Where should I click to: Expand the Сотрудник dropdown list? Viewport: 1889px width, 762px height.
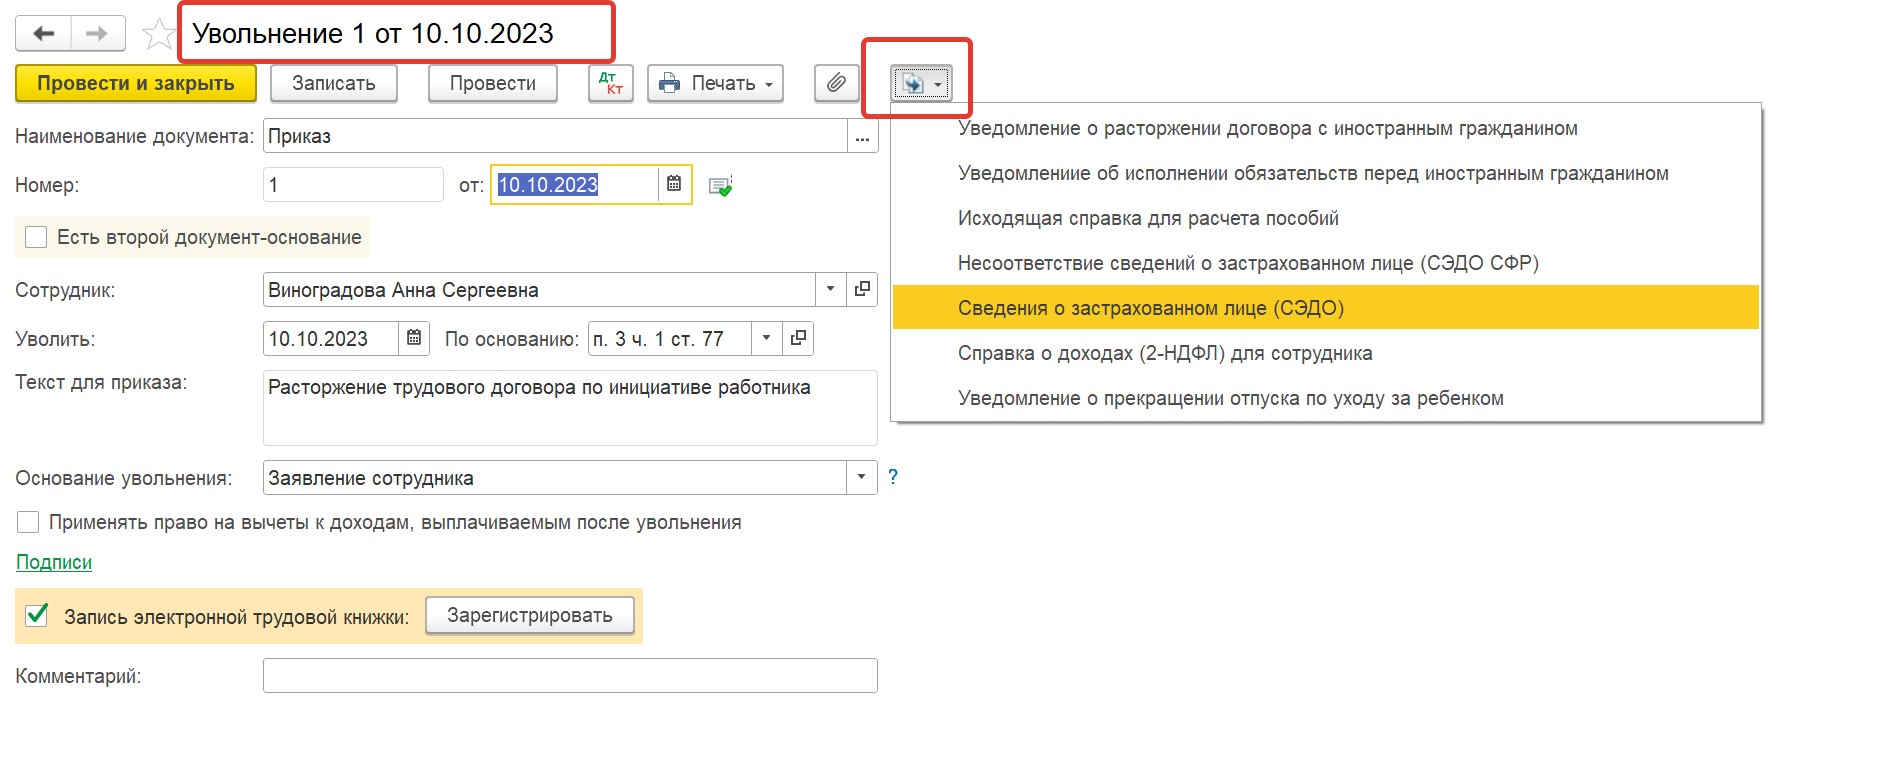click(830, 290)
